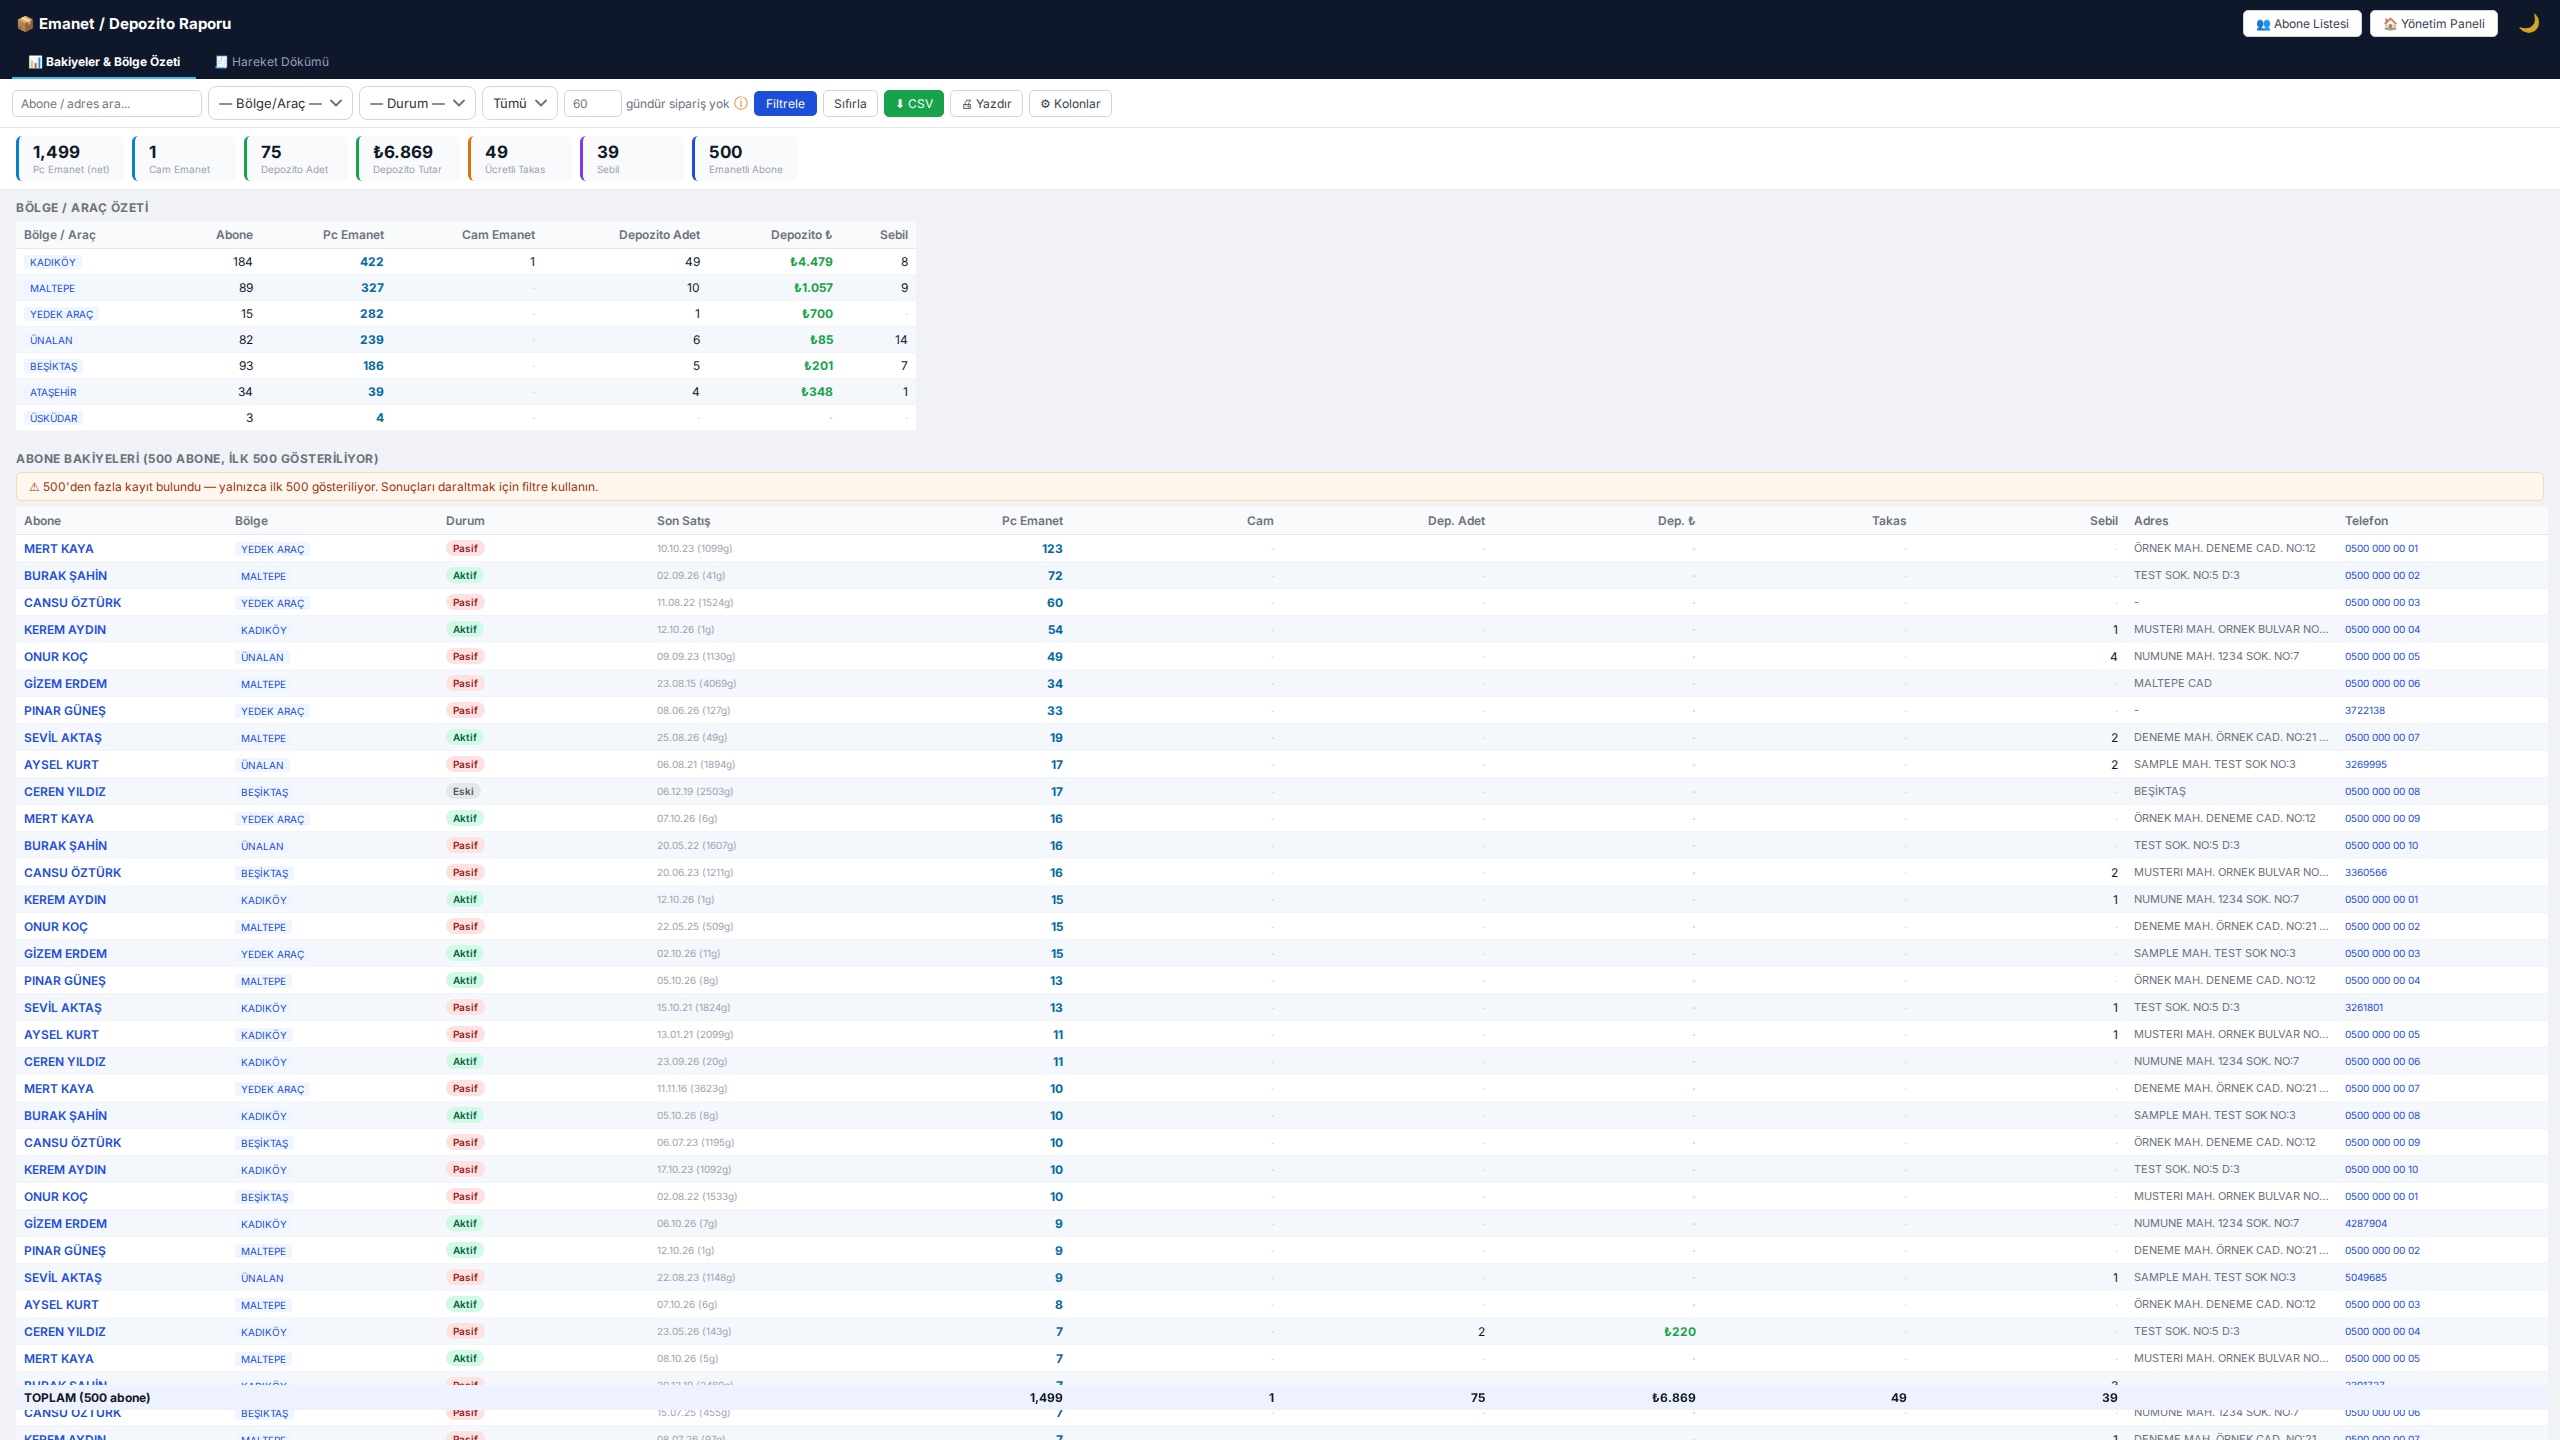This screenshot has width=2560, height=1440.
Task: Open Abone Listesi page
Action: pos(2302,23)
